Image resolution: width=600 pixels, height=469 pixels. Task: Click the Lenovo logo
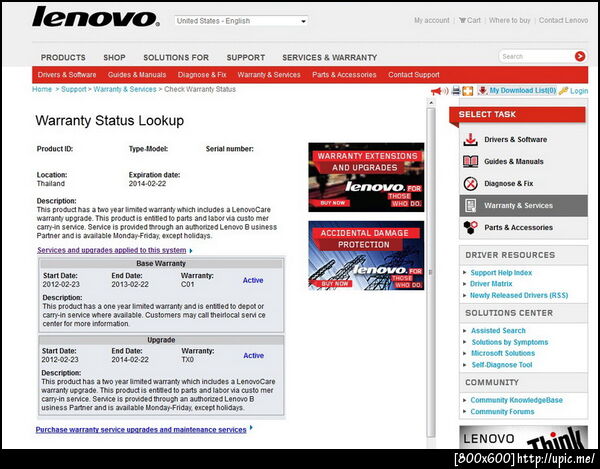click(96, 18)
